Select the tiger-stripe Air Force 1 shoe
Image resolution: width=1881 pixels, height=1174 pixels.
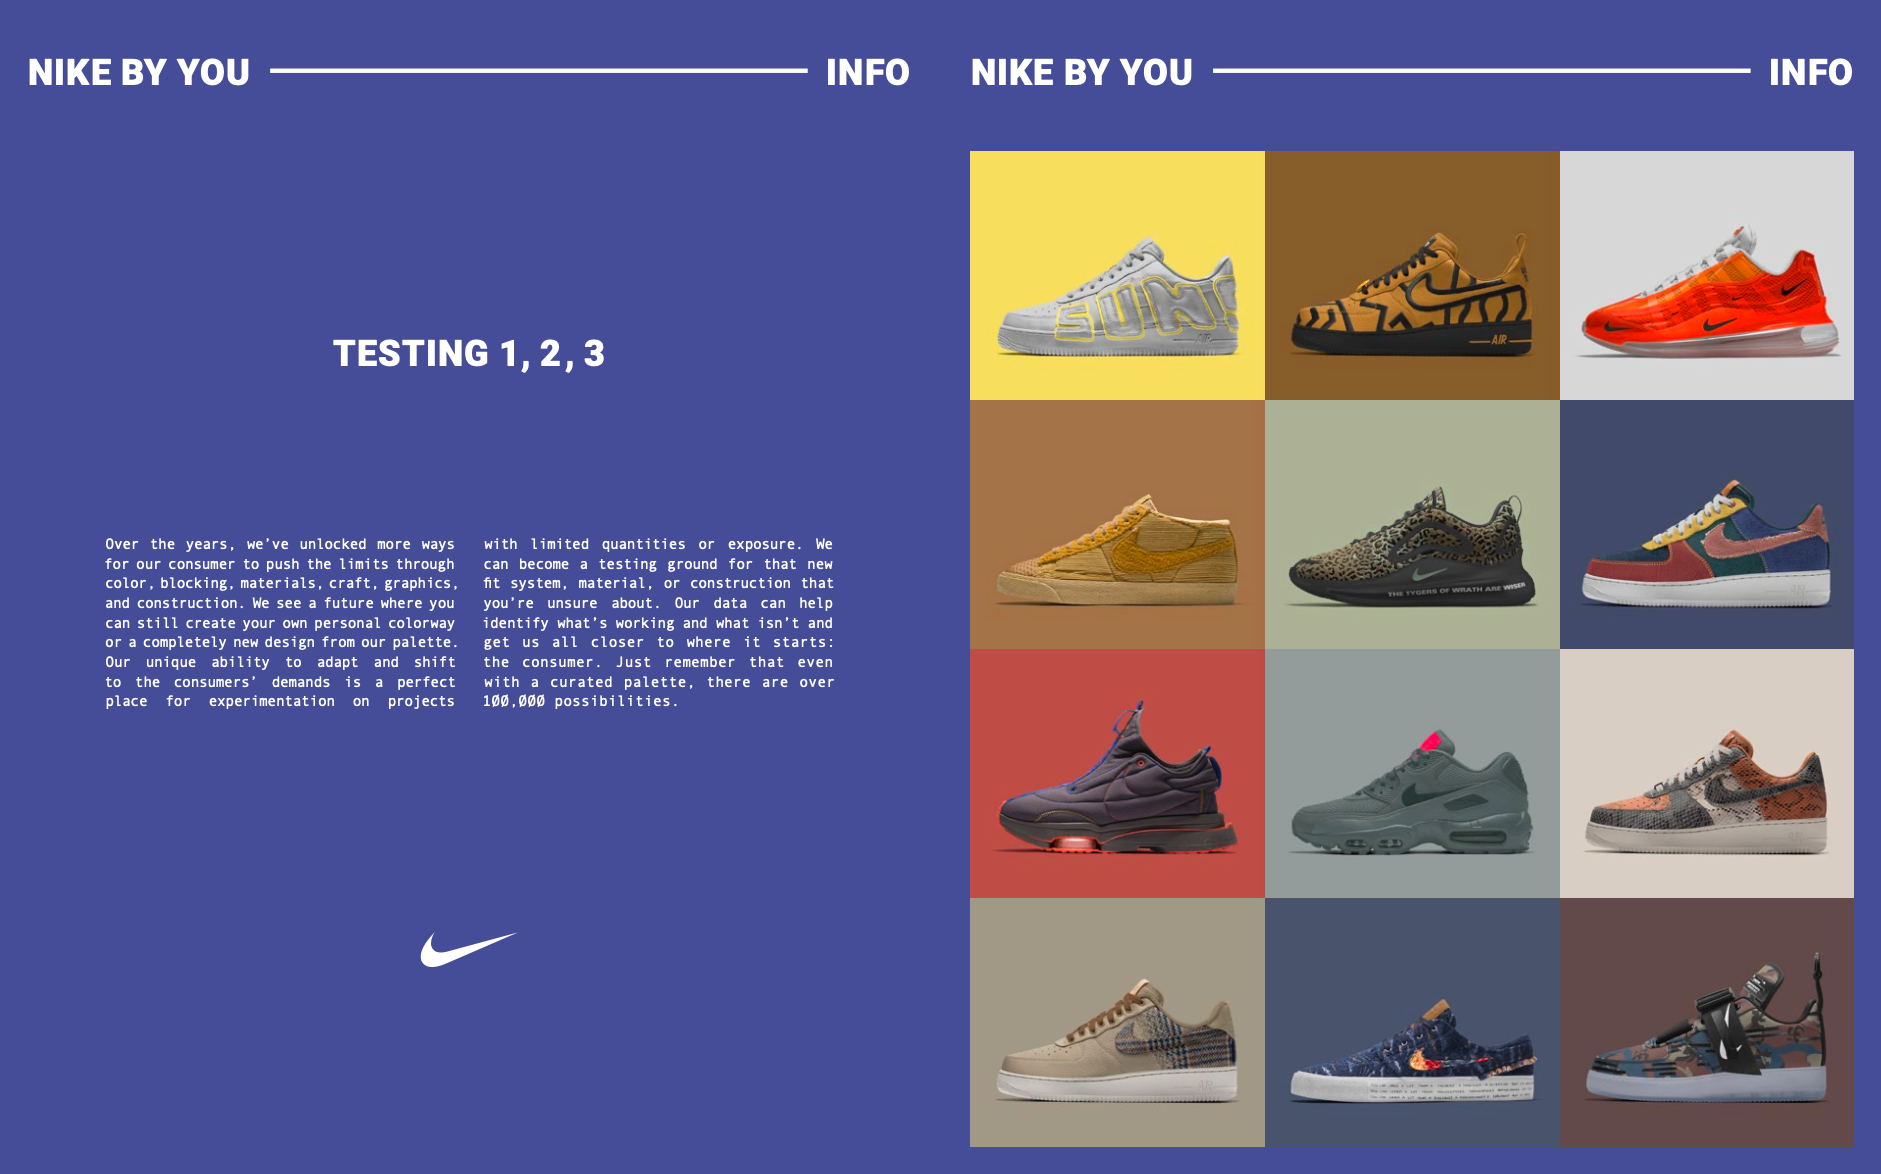(1412, 275)
